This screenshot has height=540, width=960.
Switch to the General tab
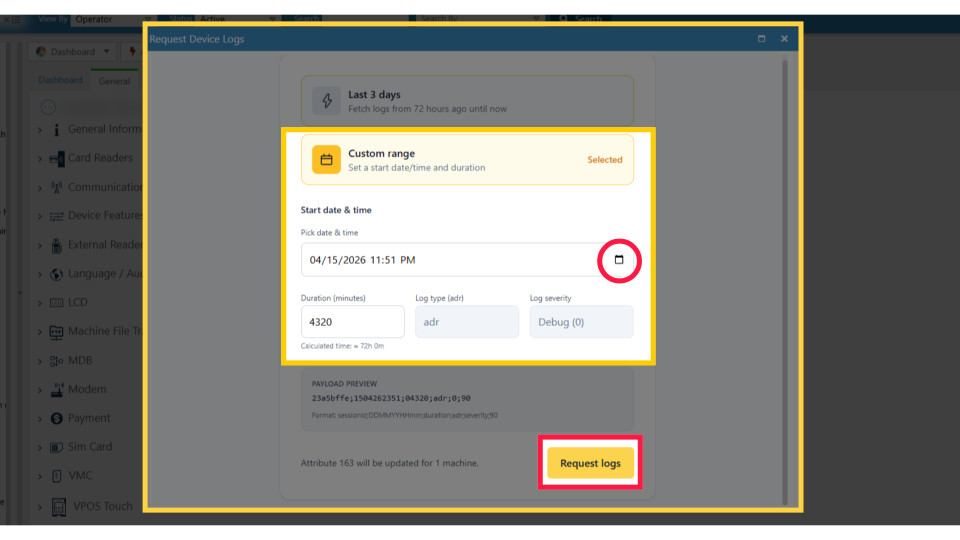[x=114, y=81]
